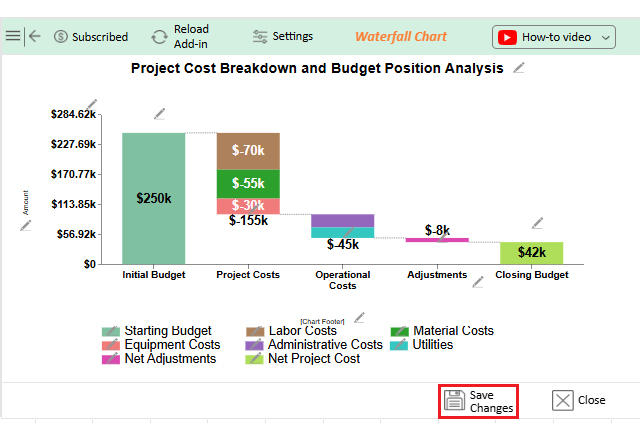Close the chart editor via Close button
This screenshot has height=440, width=640.
point(579,400)
